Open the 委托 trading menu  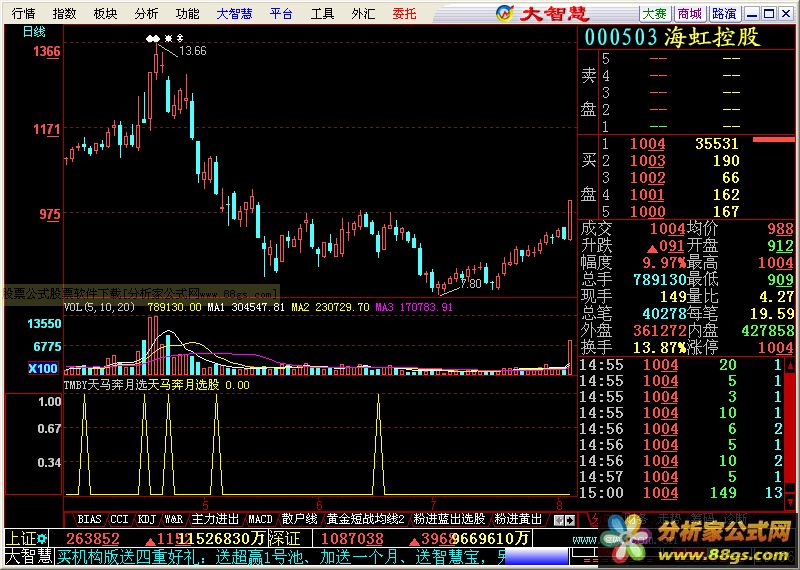click(404, 14)
